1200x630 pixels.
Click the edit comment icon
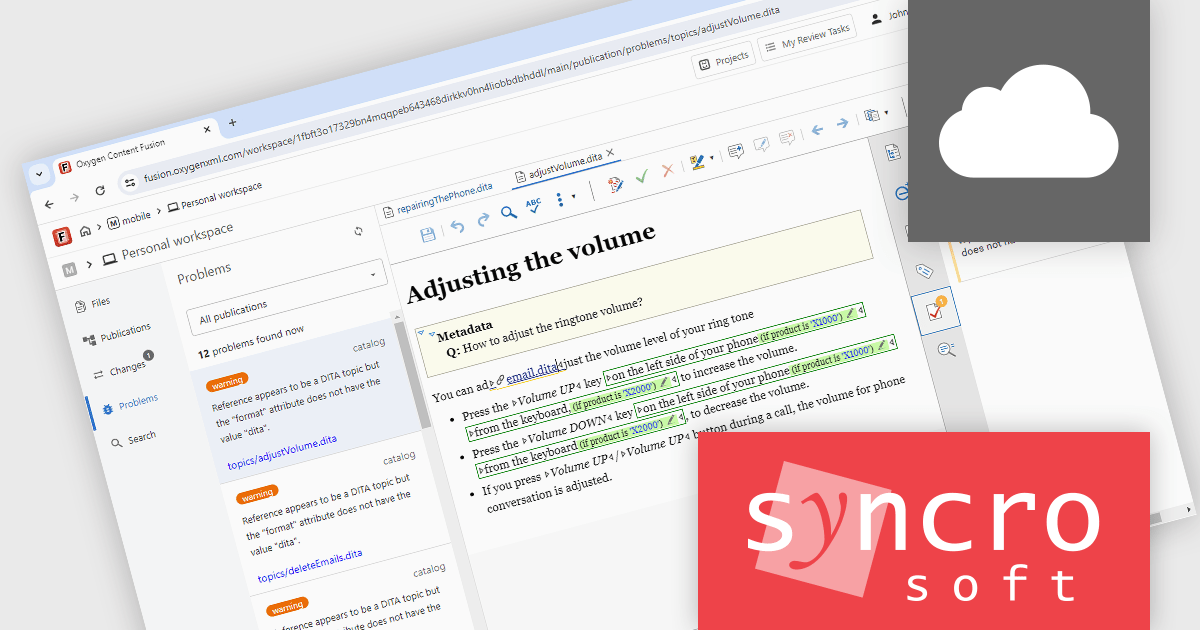click(762, 144)
